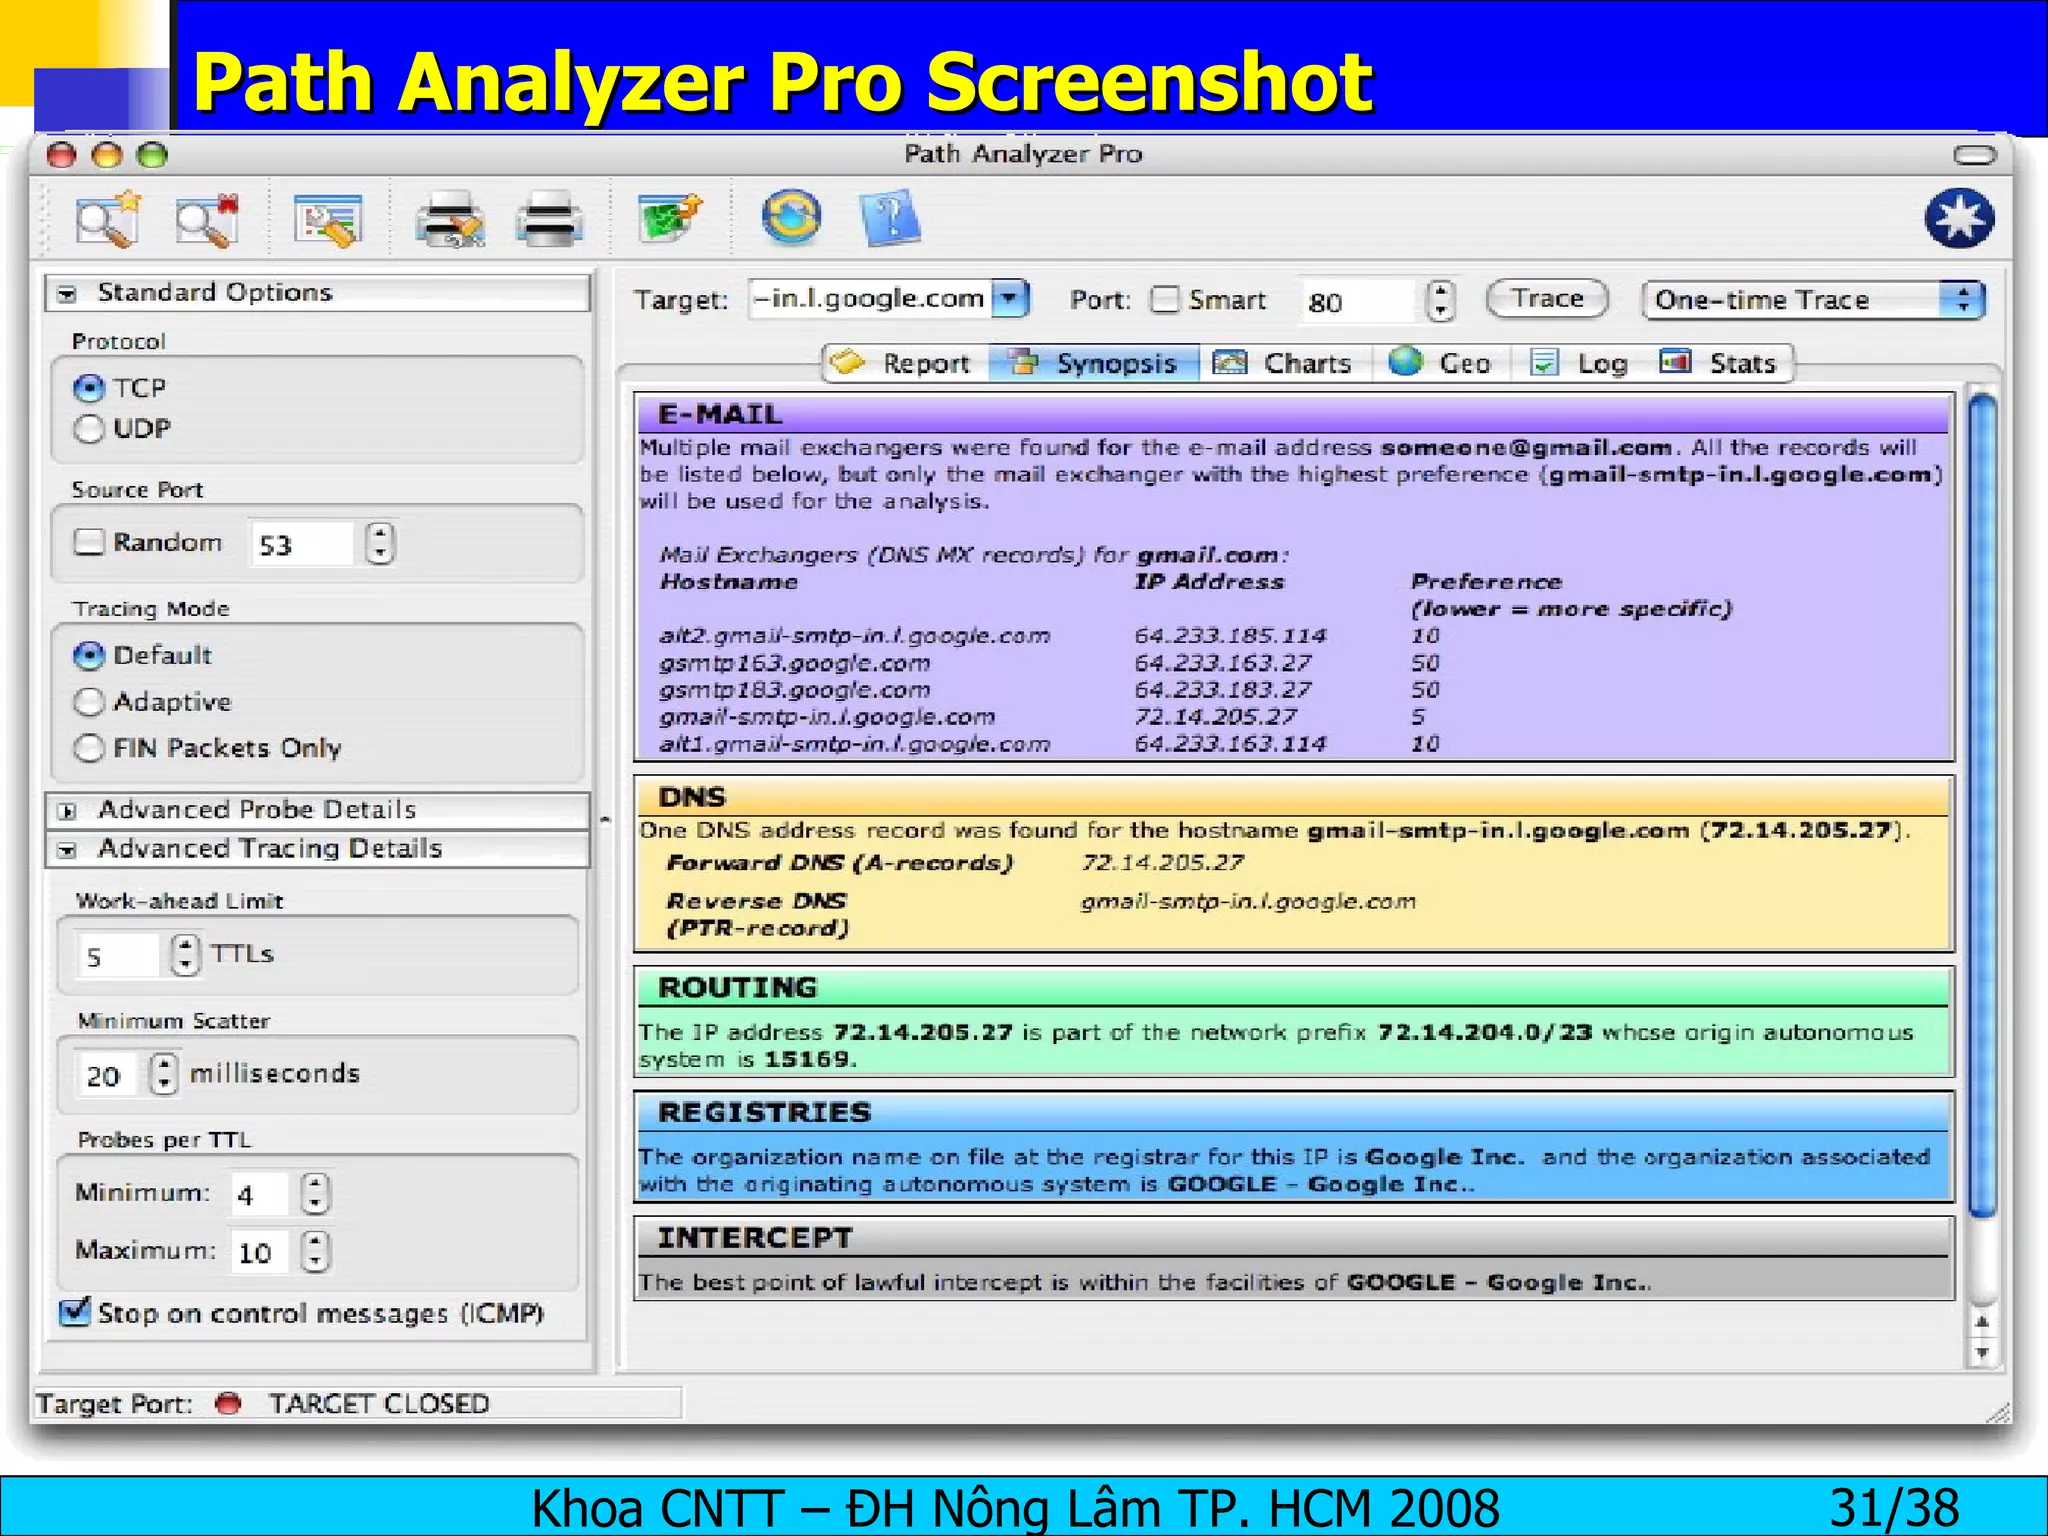This screenshot has width=2048, height=1536.
Task: Click the new trace magnifier with star icon
Action: tap(108, 219)
